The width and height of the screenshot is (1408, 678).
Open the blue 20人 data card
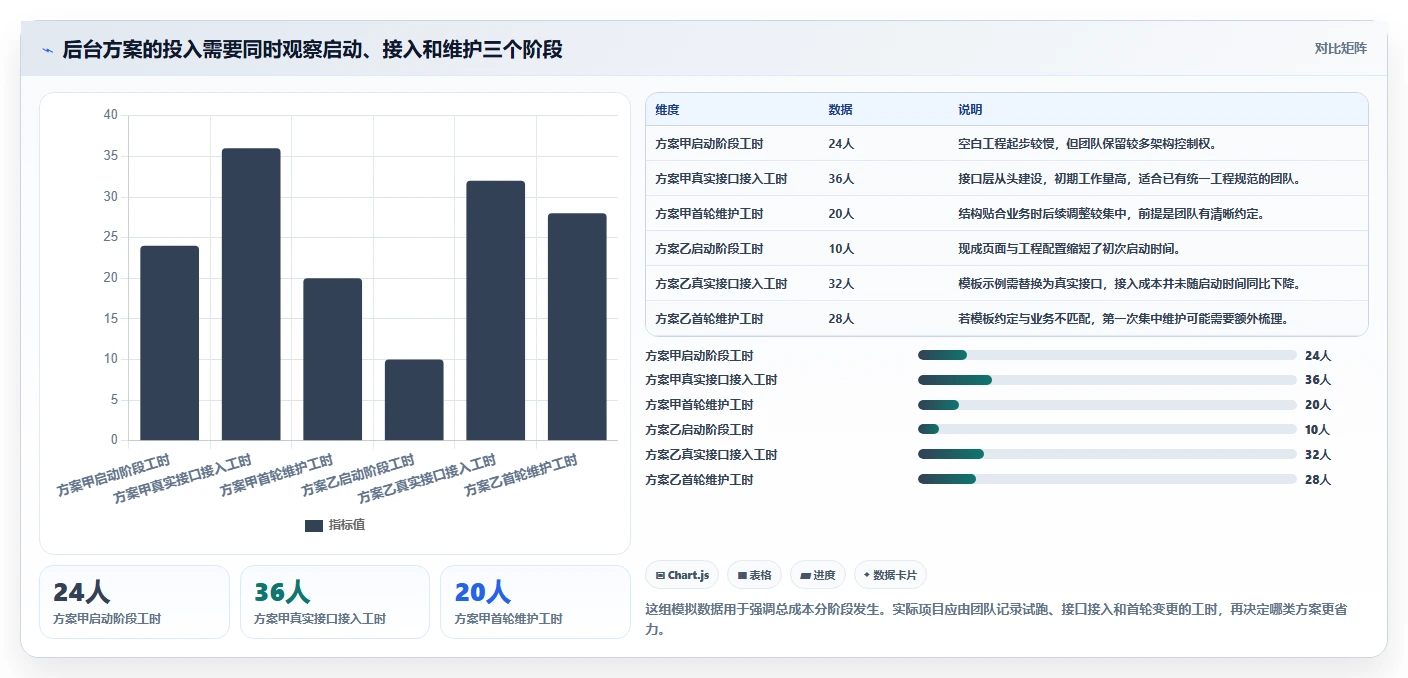coord(535,602)
